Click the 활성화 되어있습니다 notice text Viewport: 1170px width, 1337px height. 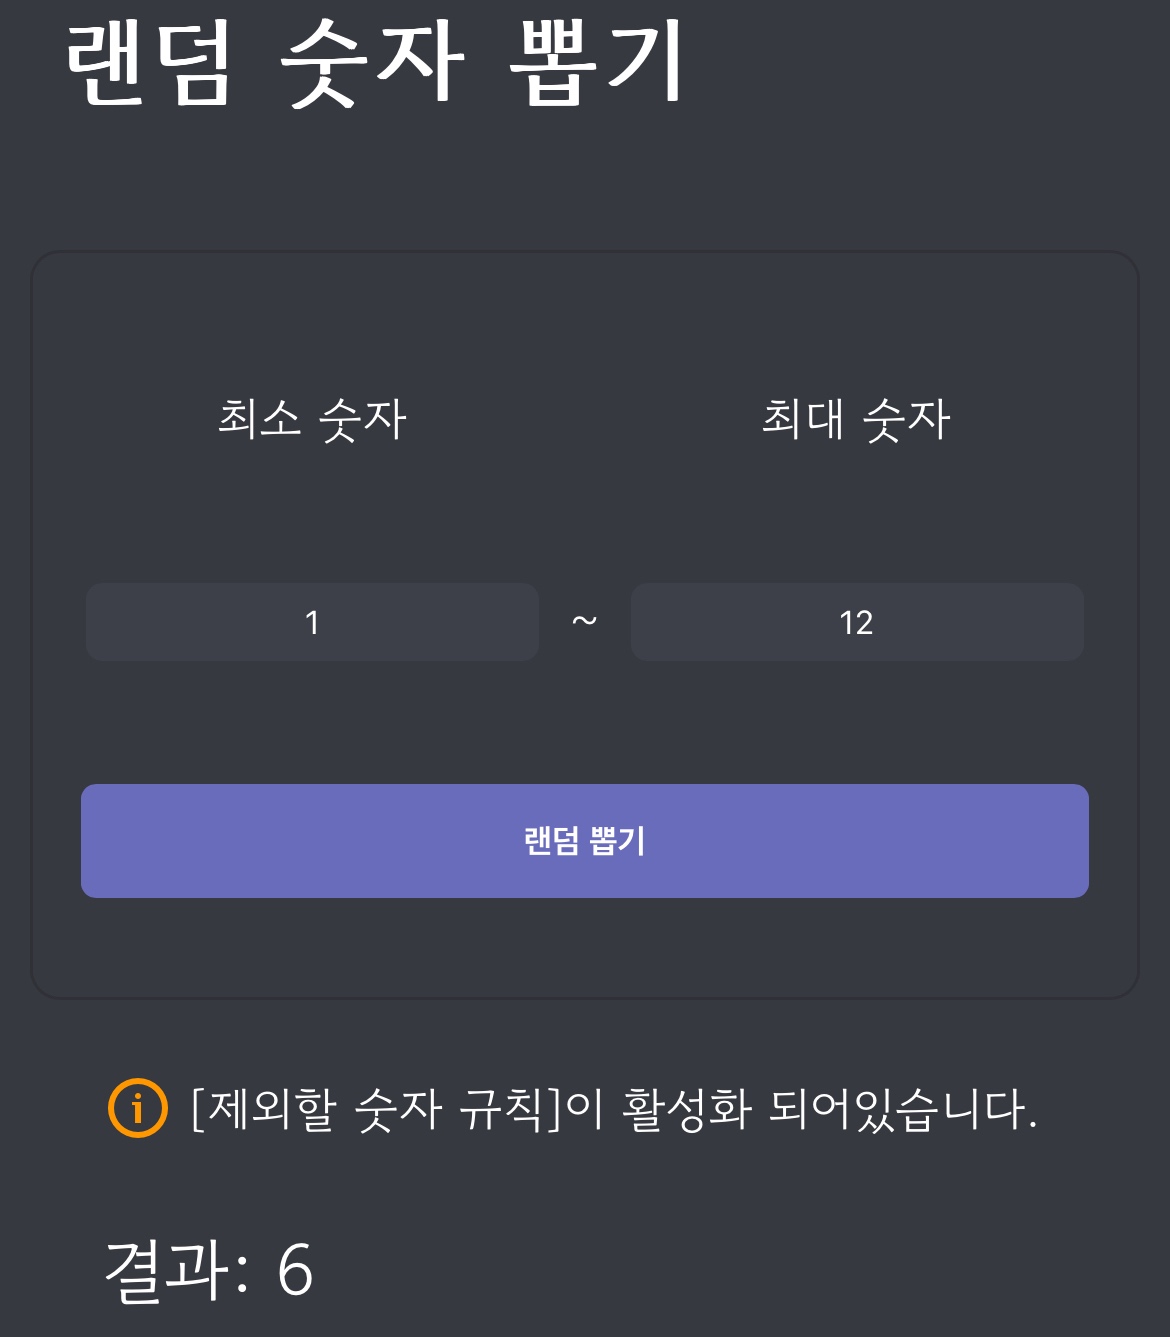pos(830,1109)
